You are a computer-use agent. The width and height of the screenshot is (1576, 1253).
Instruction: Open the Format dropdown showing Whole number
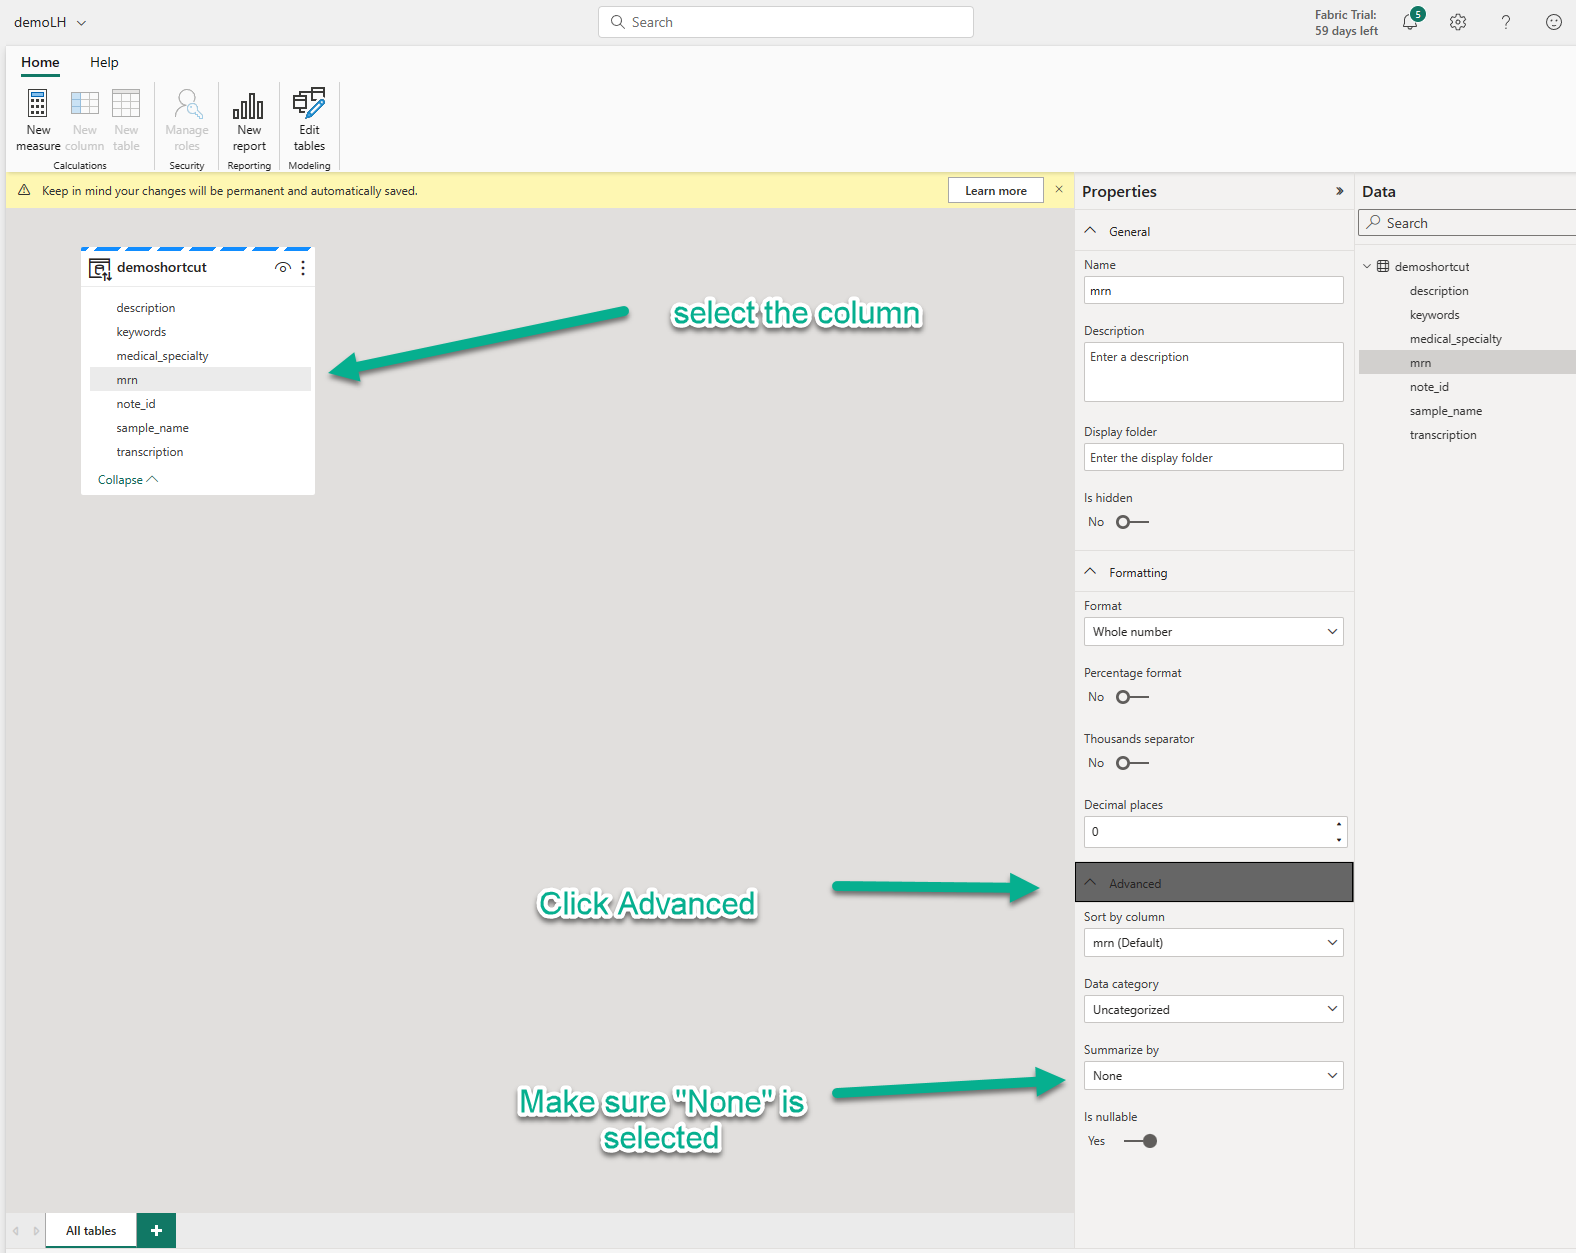[1213, 632]
